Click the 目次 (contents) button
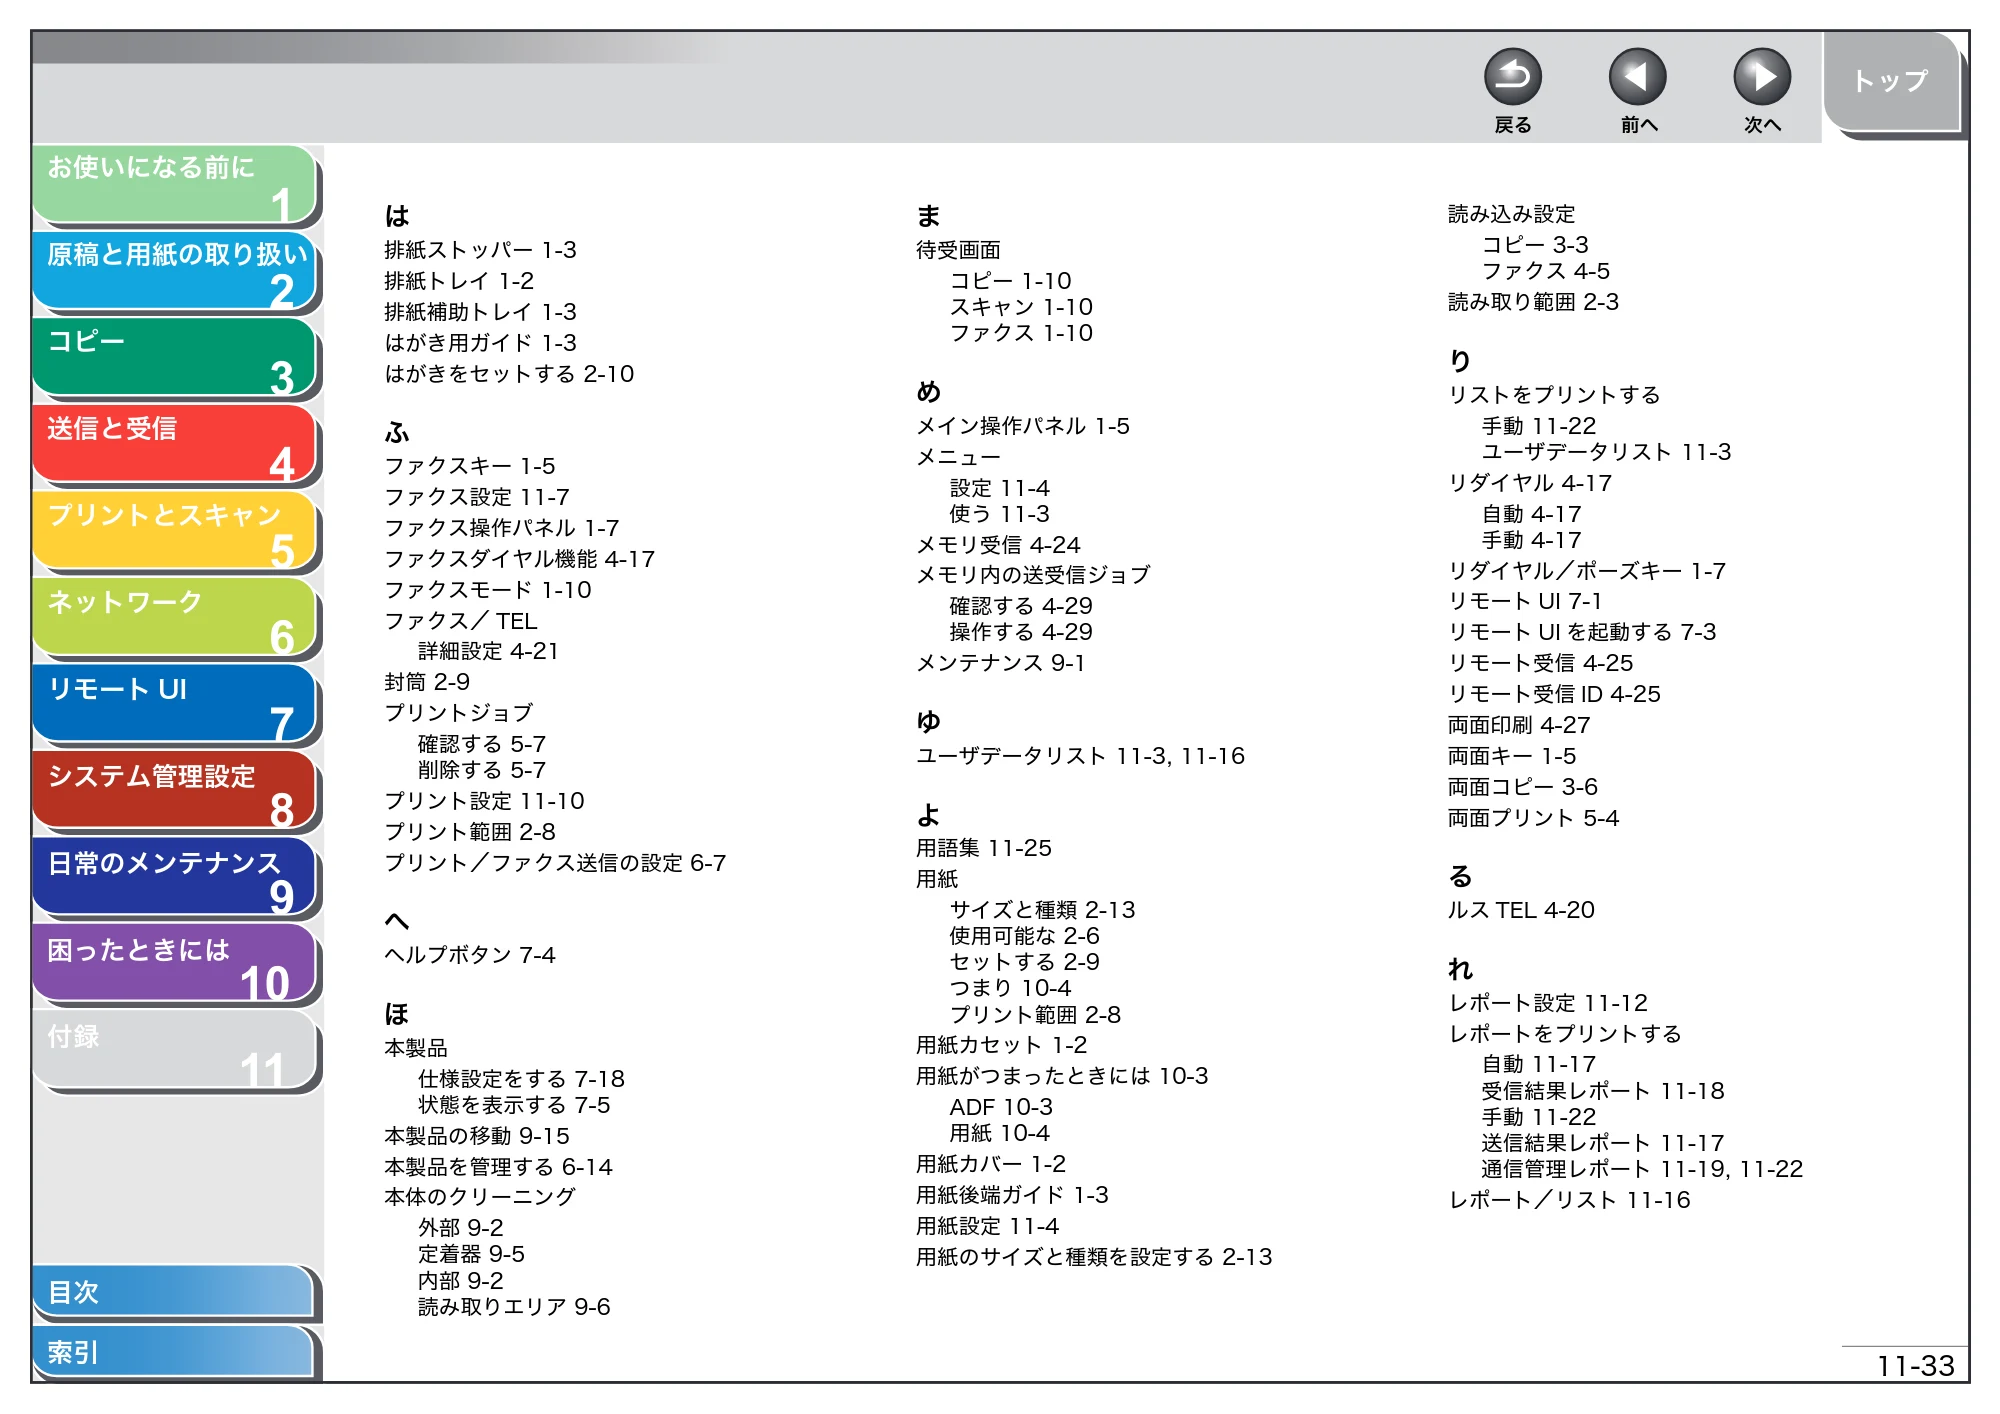Screen dimensions: 2000x1414 click(x=173, y=1292)
